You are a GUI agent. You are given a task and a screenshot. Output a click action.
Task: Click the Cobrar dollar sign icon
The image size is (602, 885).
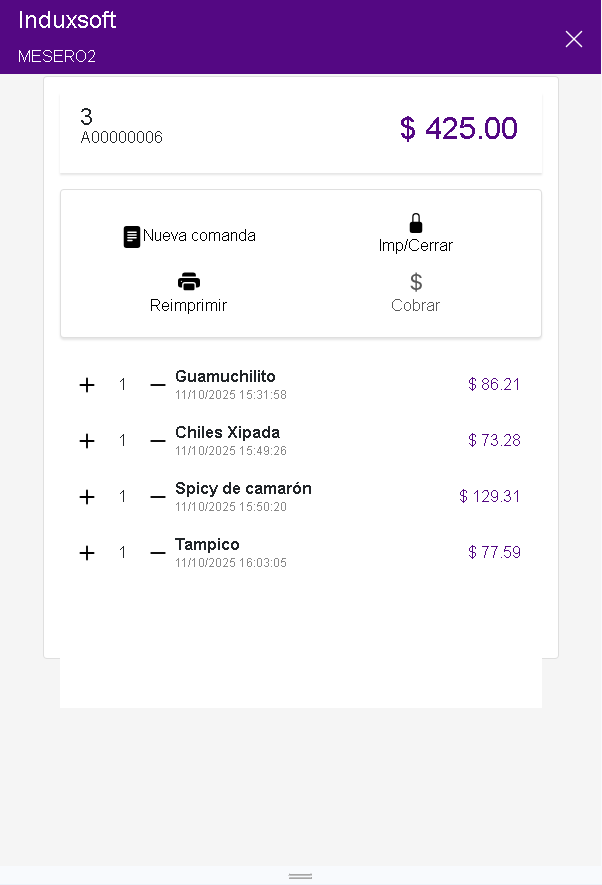[x=416, y=282]
